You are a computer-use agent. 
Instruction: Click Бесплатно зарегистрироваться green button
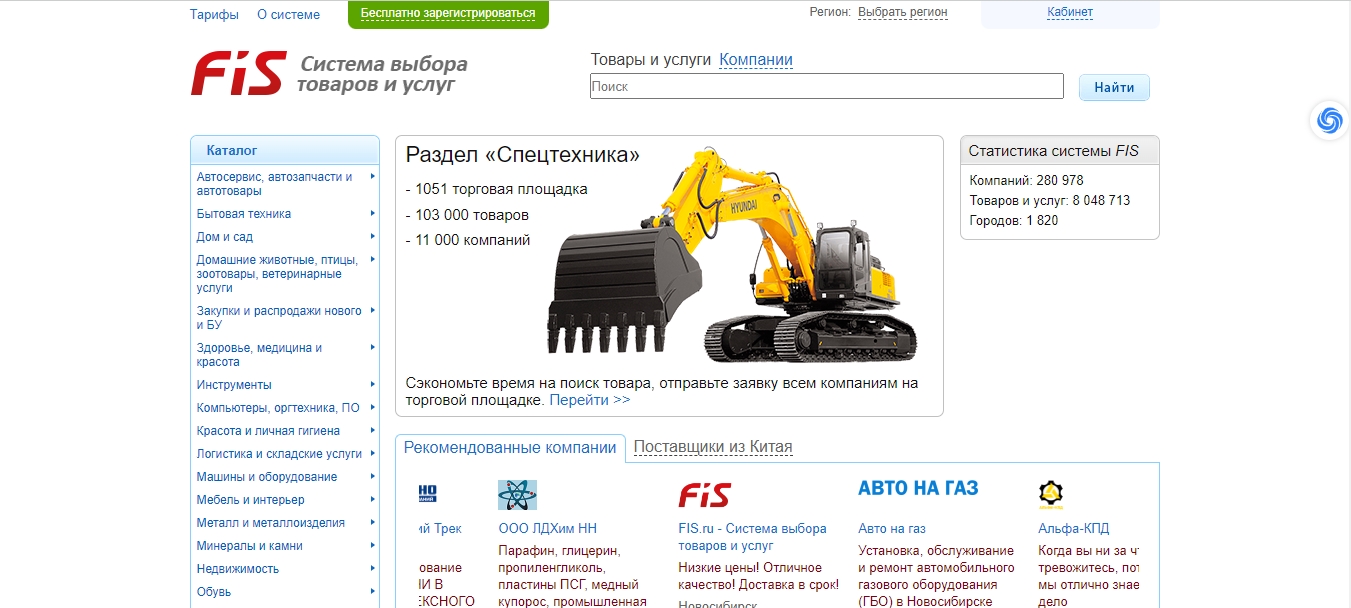[x=448, y=14]
